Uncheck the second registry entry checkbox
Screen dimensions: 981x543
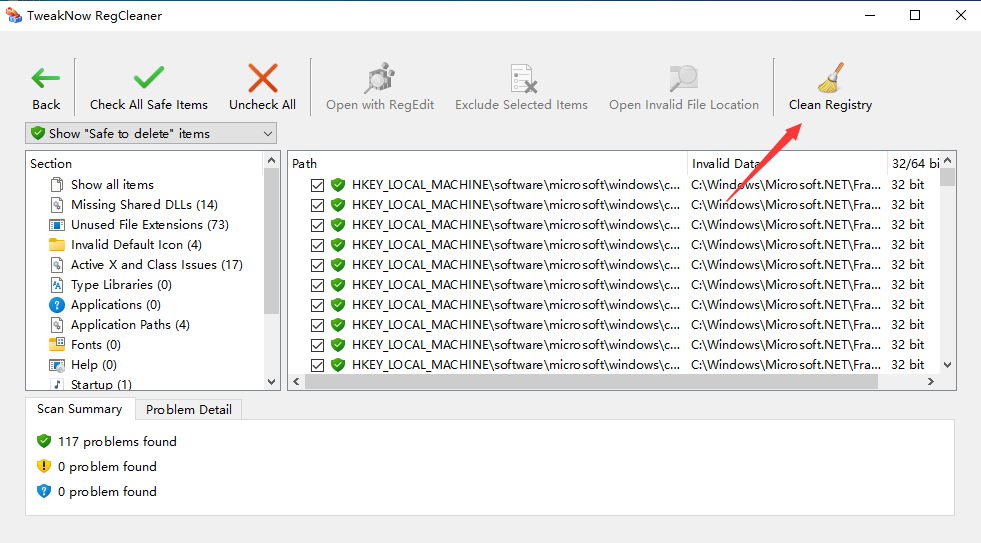point(317,205)
